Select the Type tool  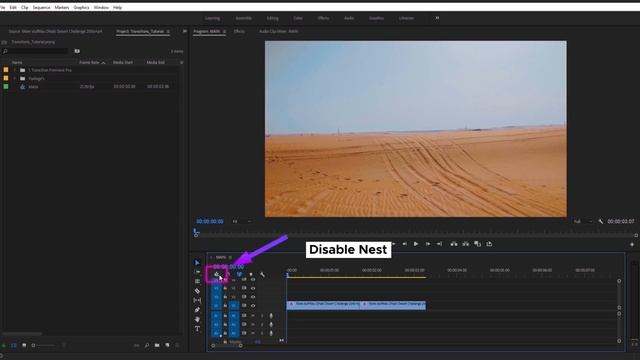pyautogui.click(x=197, y=329)
